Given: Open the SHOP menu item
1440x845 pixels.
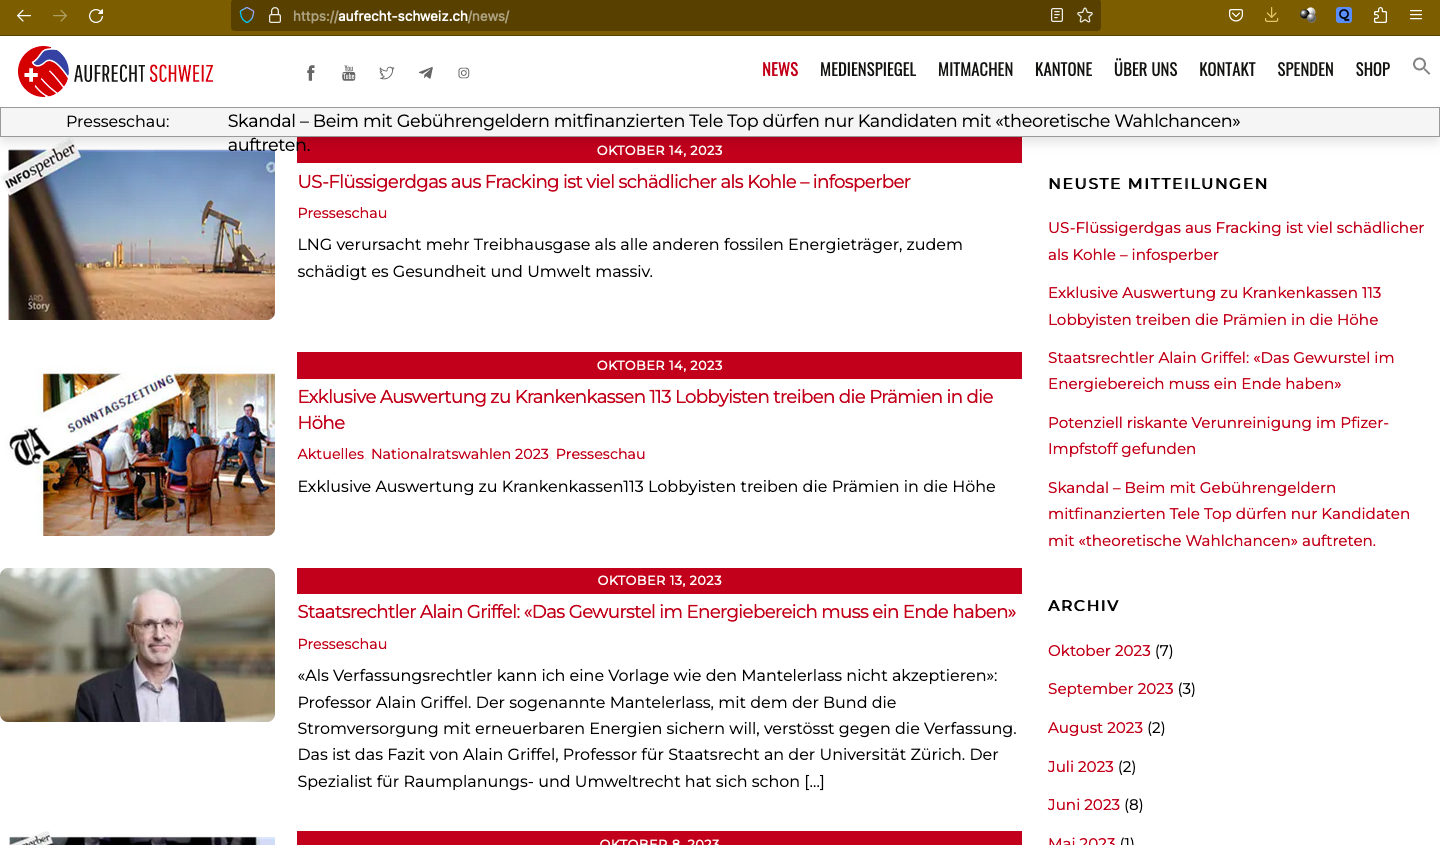Looking at the screenshot, I should point(1373,69).
